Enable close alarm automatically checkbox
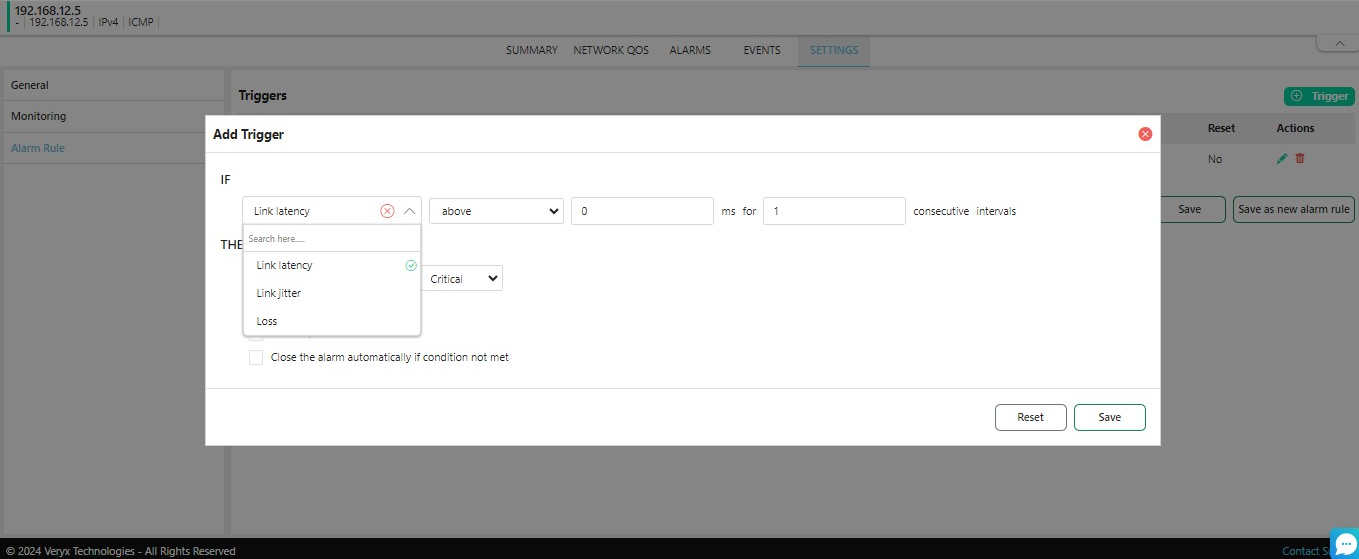This screenshot has height=559, width=1359. [256, 357]
